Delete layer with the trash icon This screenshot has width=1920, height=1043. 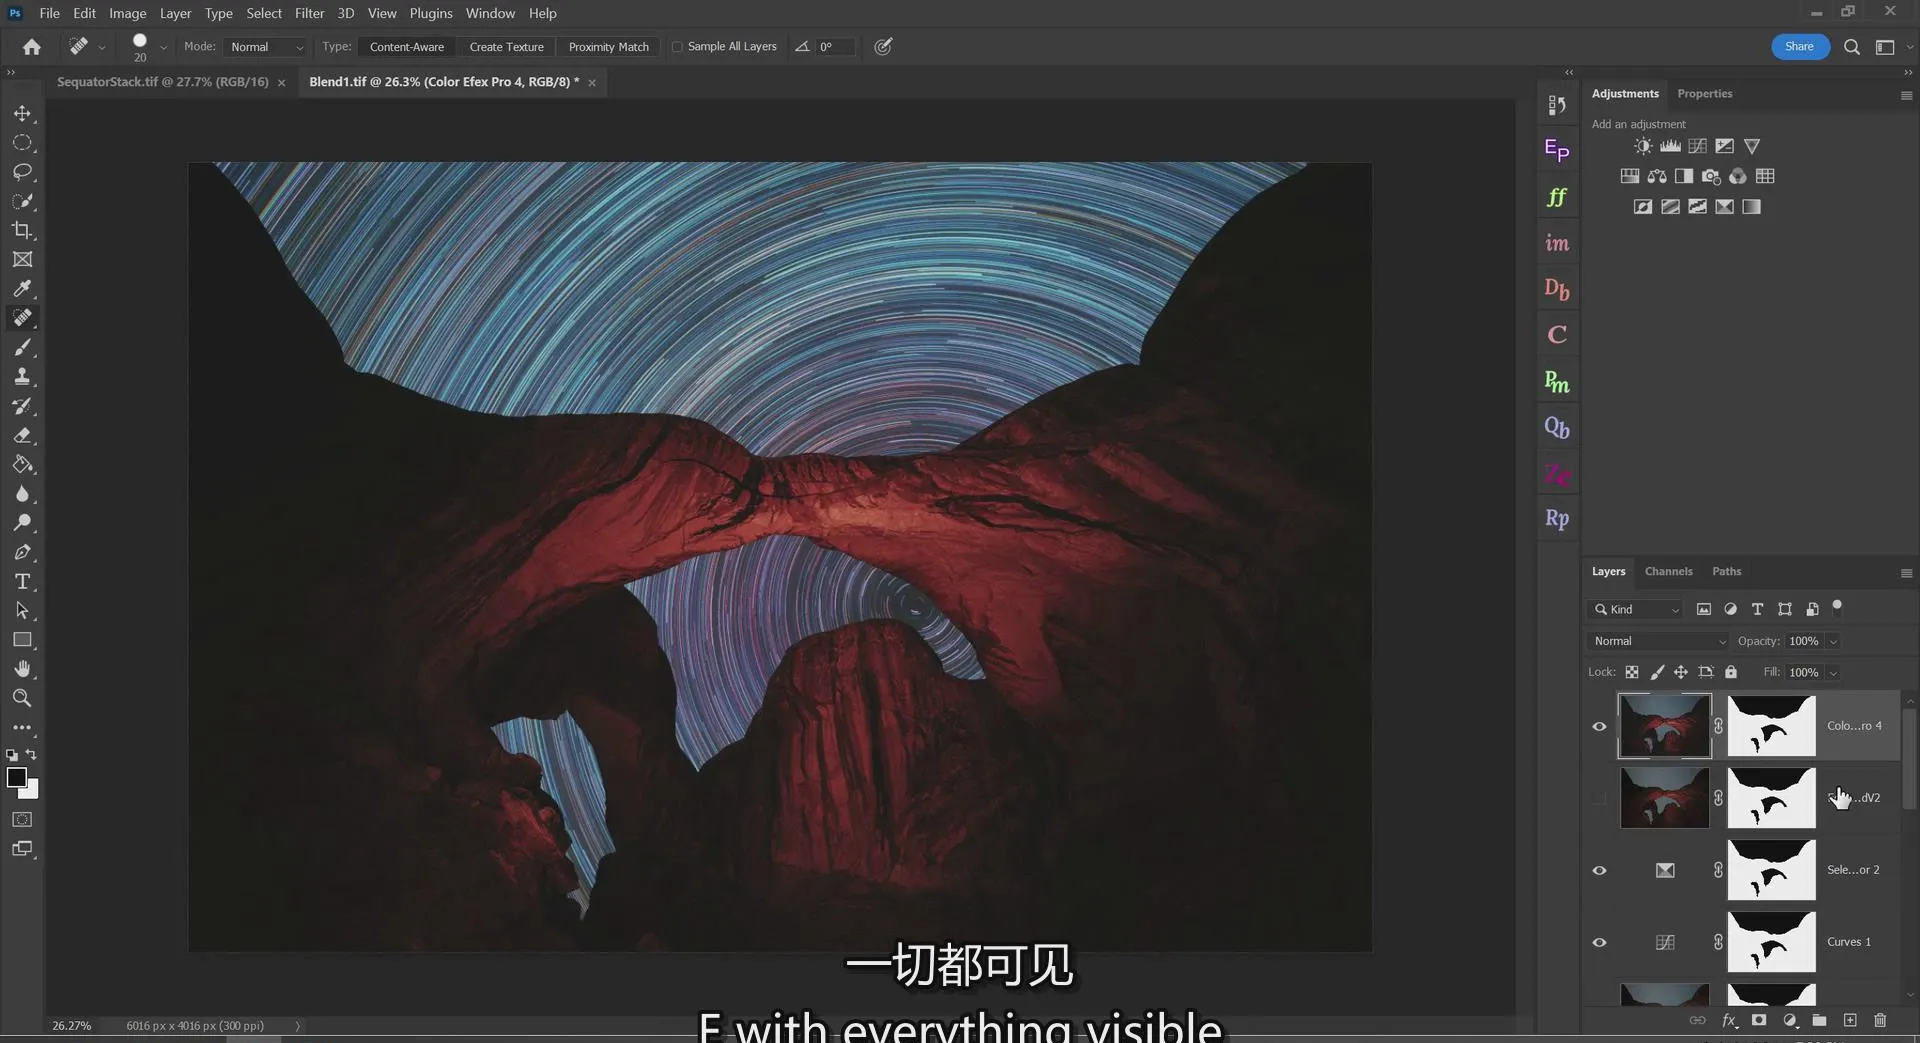(1880, 1020)
